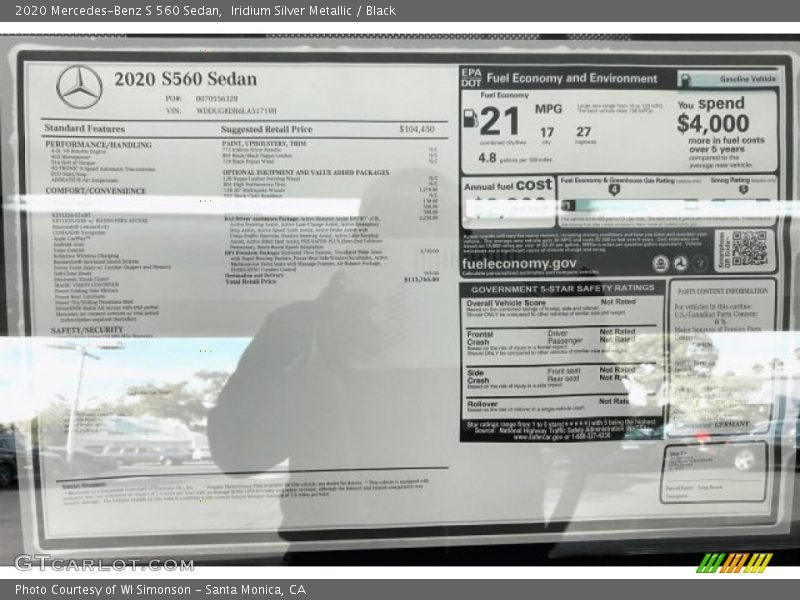Image resolution: width=800 pixels, height=600 pixels.
Task: Select the $113,765.00 total amount
Action: 421,280
